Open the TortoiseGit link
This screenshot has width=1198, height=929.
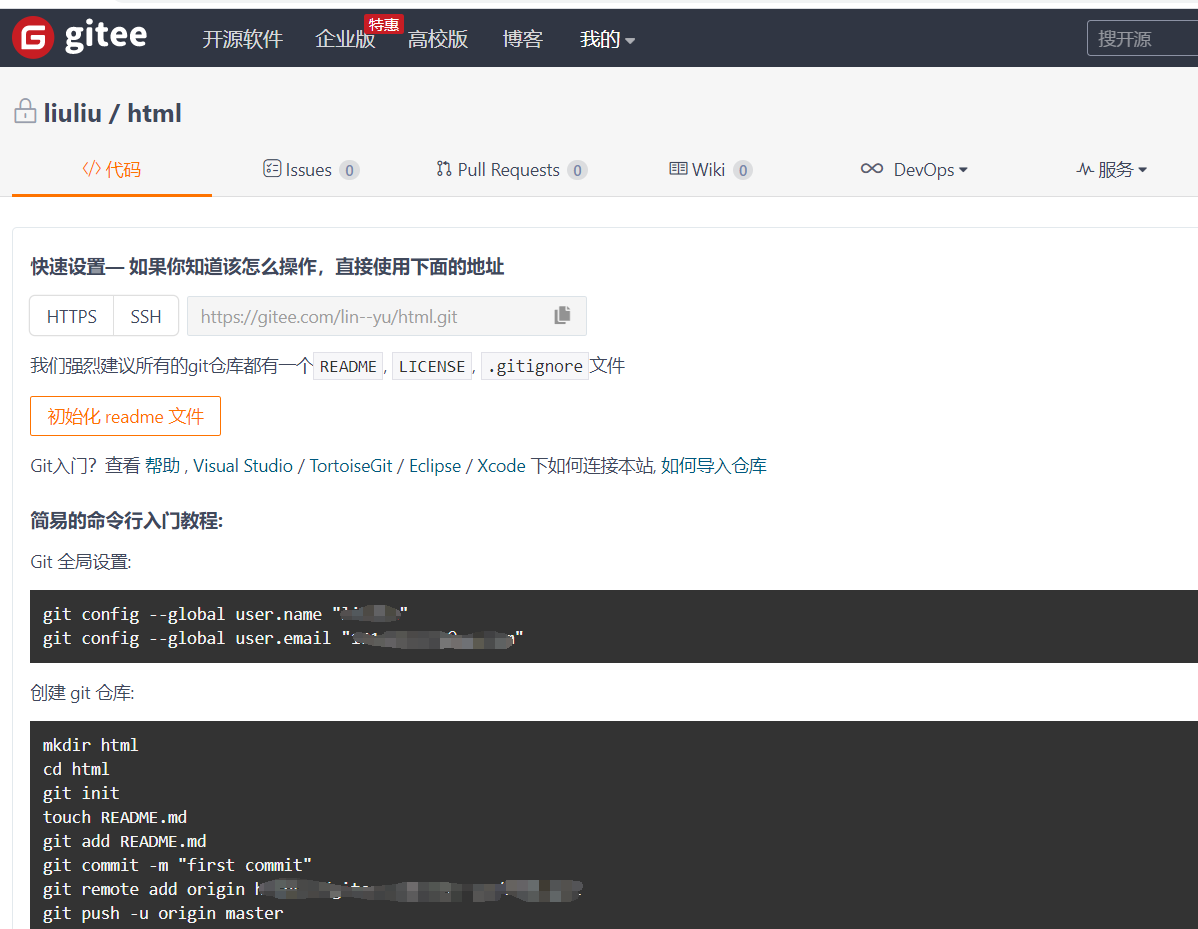click(351, 466)
